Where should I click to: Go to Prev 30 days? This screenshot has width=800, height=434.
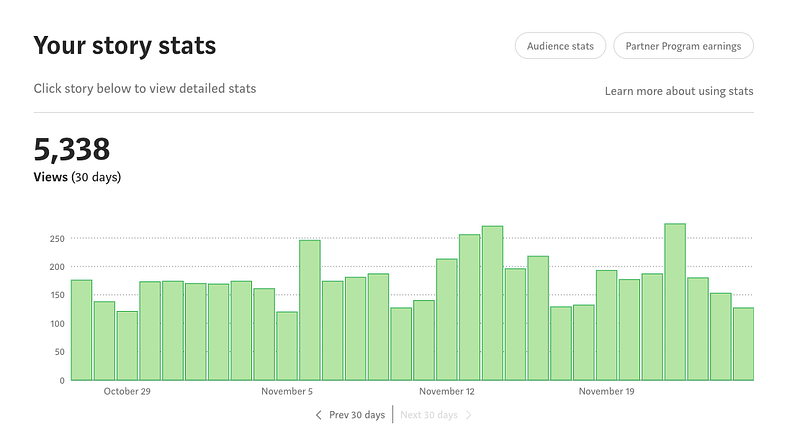356,415
